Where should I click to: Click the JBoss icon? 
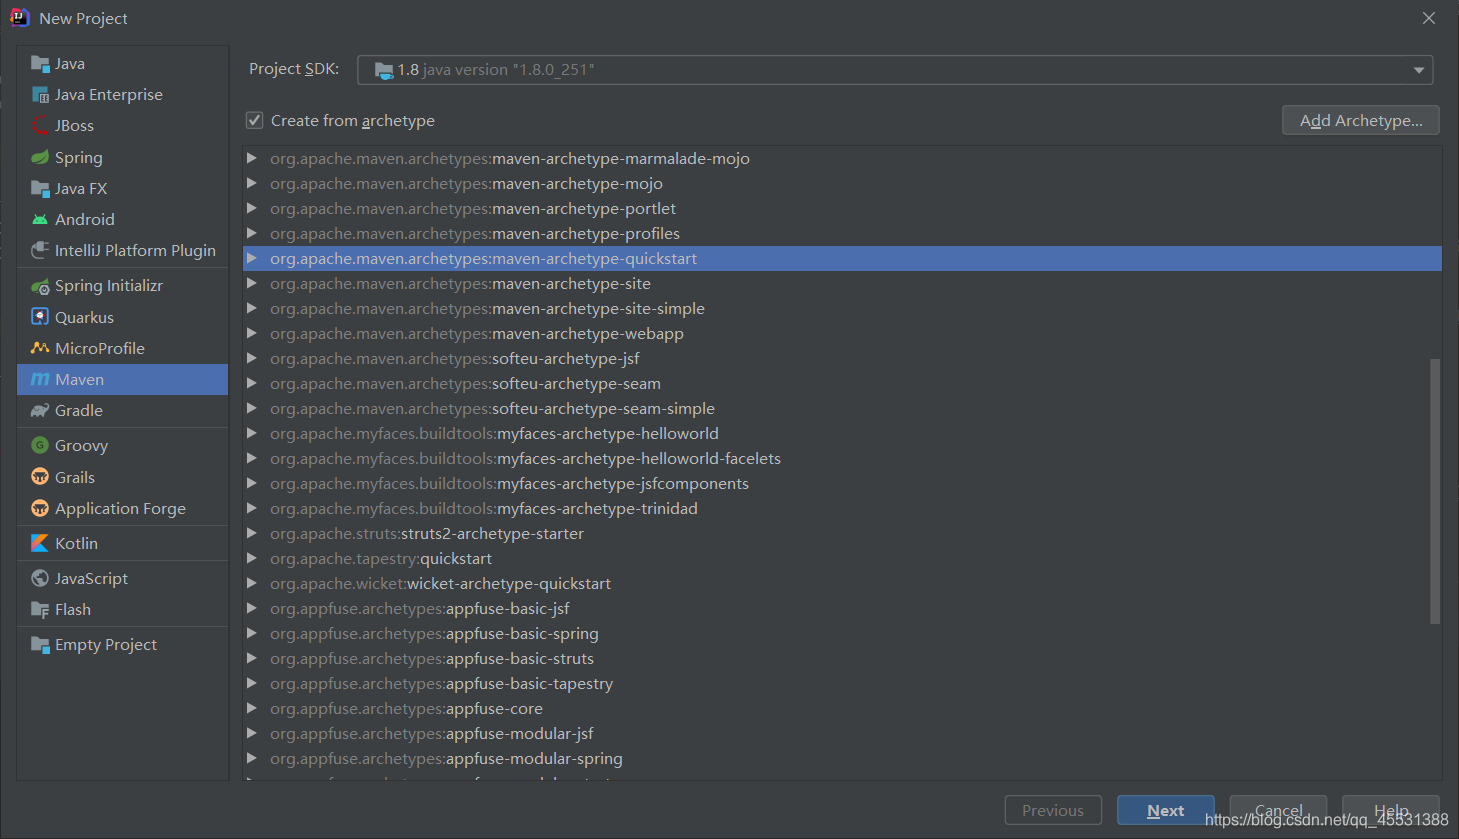click(40, 126)
